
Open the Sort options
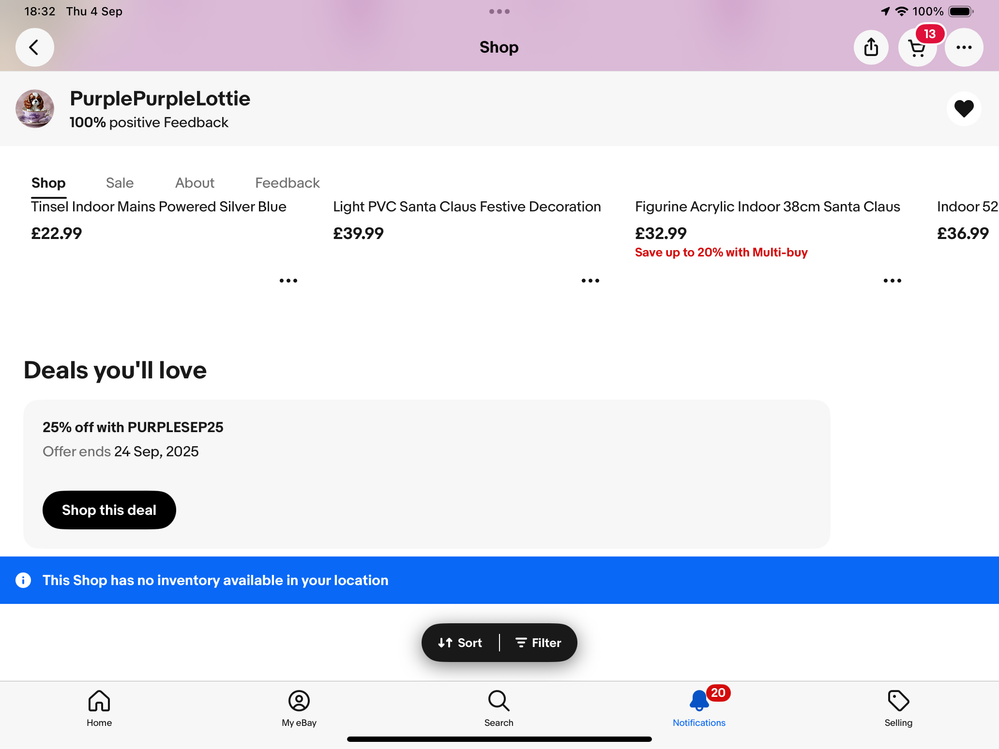pyautogui.click(x=460, y=643)
